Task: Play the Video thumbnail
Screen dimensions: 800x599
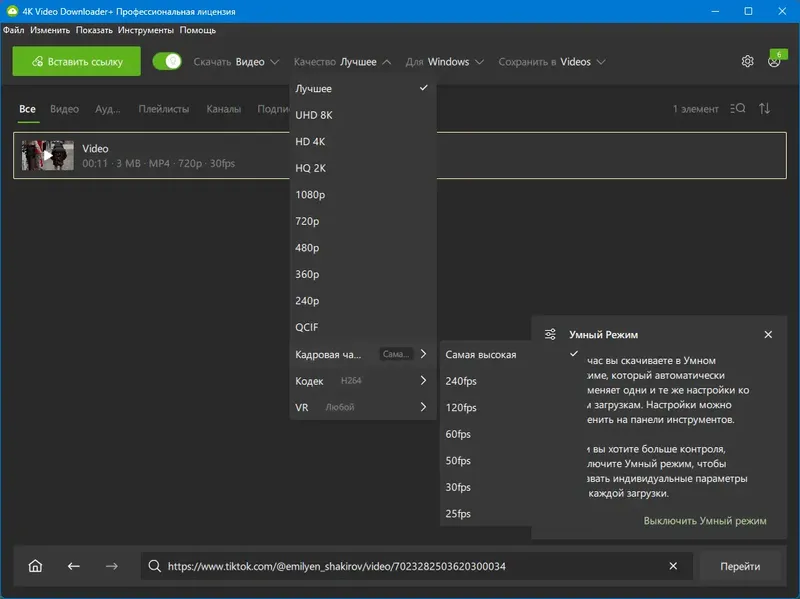Action: pyautogui.click(x=47, y=155)
